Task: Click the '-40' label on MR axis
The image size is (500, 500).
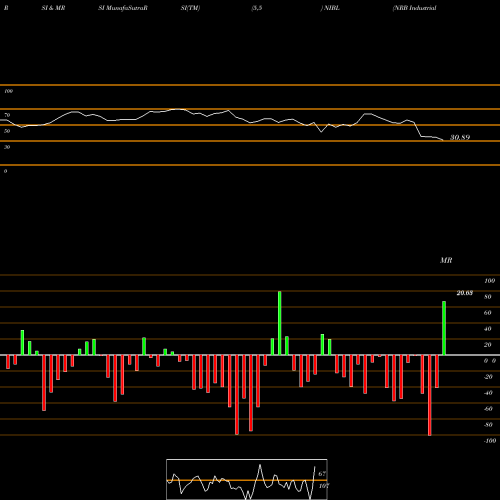Action: (488, 393)
